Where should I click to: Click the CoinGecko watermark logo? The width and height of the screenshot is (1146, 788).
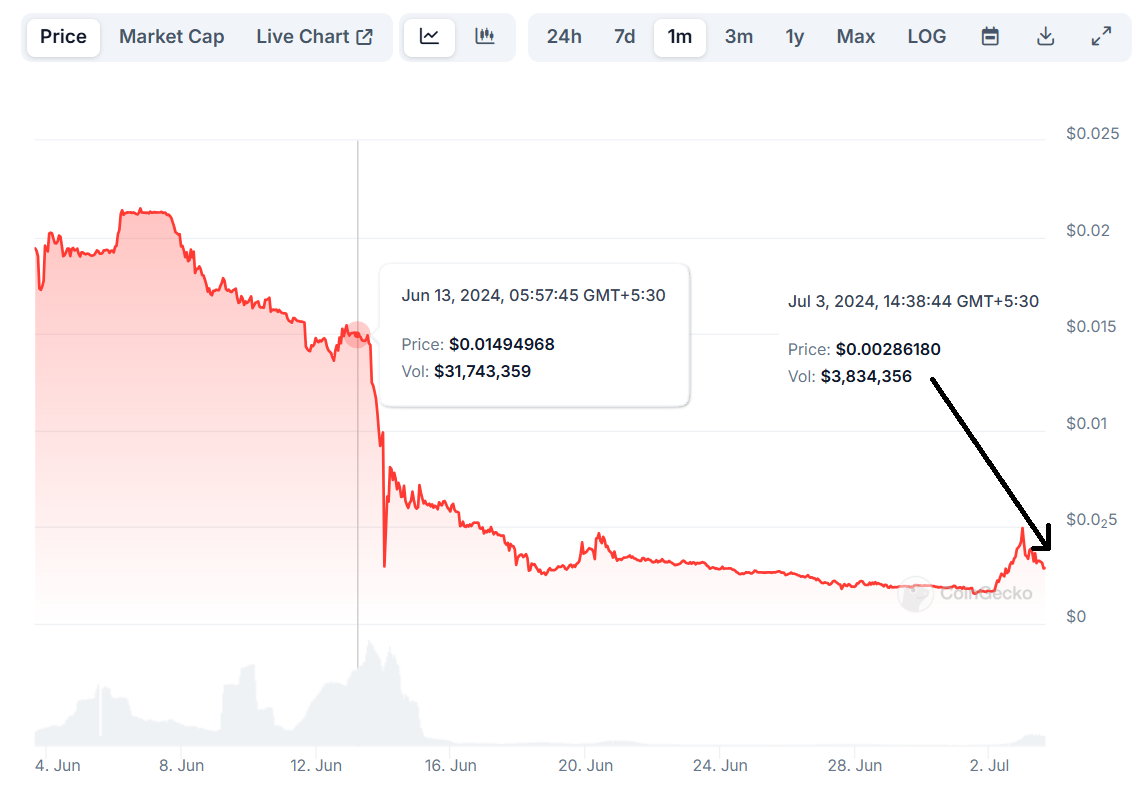[965, 593]
